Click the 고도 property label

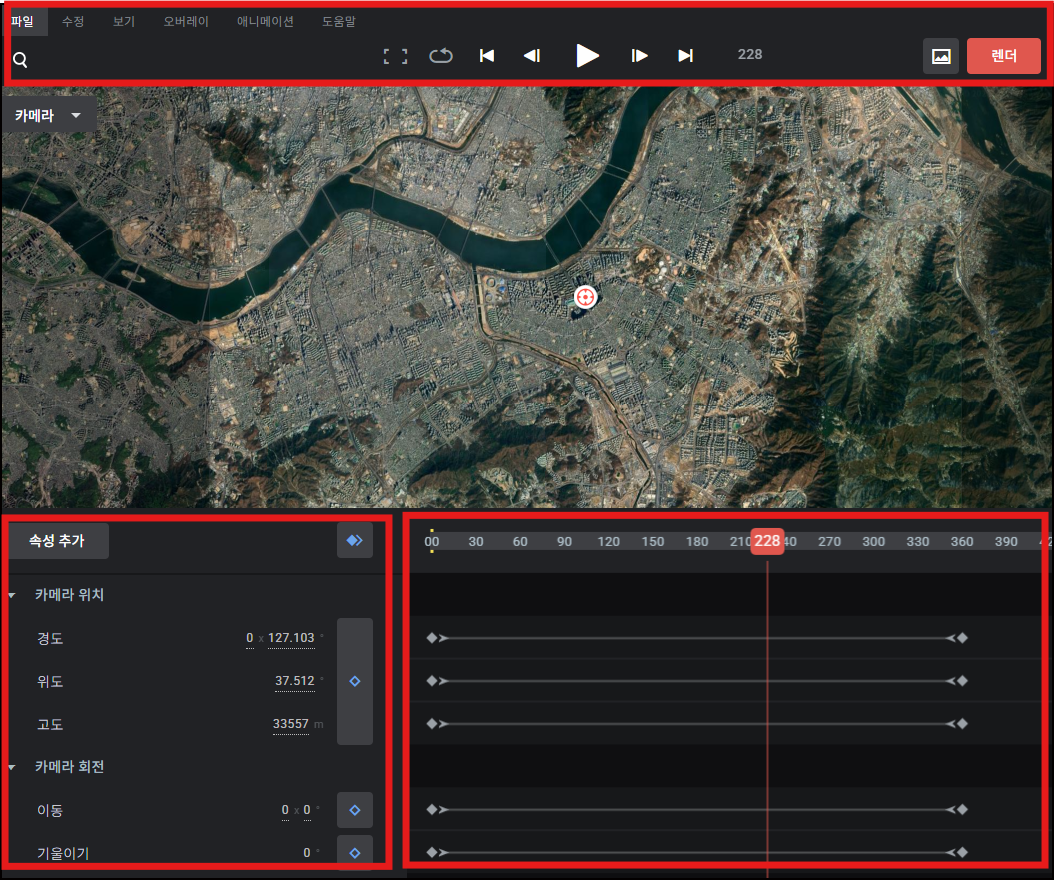pos(50,725)
